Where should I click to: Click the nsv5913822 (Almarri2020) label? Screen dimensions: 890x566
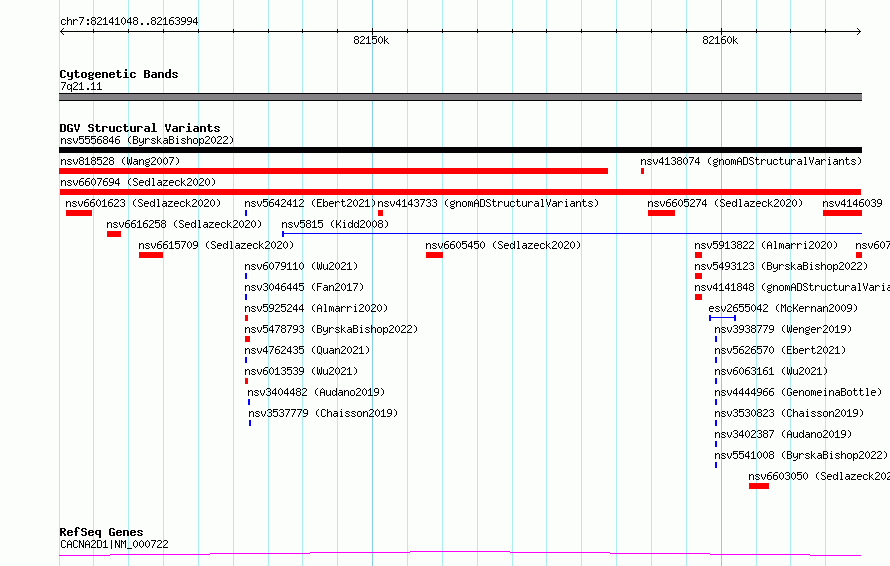click(x=766, y=245)
